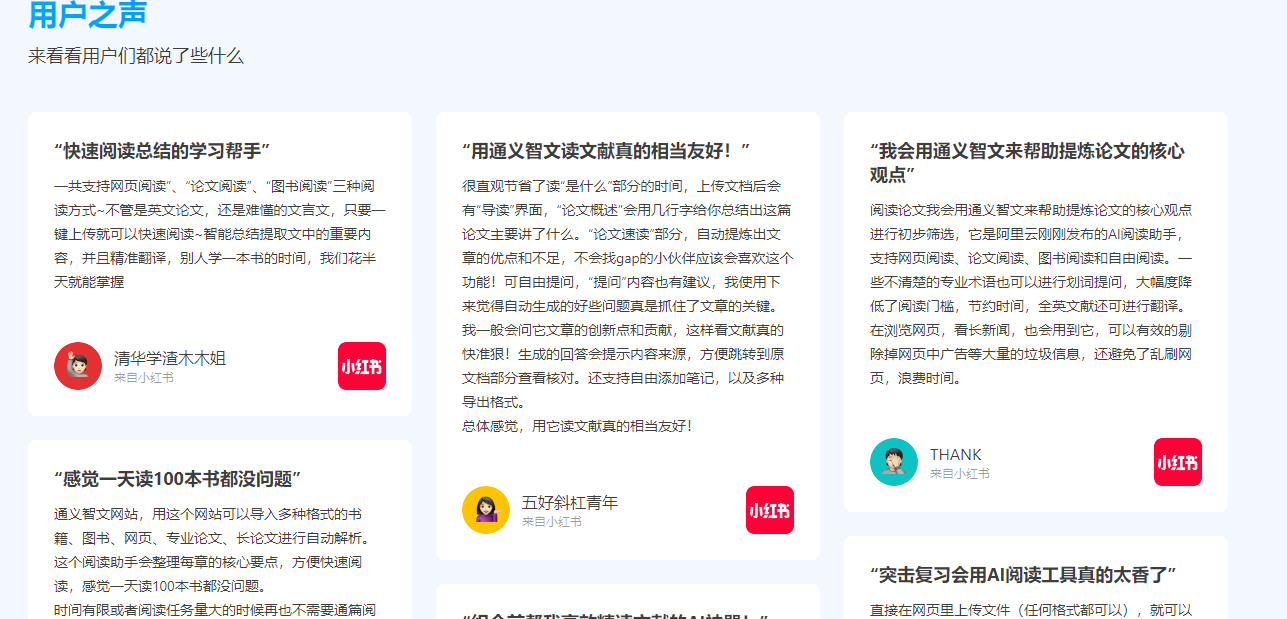Click 来自小红书 under 清华学渣木木姐

144,378
